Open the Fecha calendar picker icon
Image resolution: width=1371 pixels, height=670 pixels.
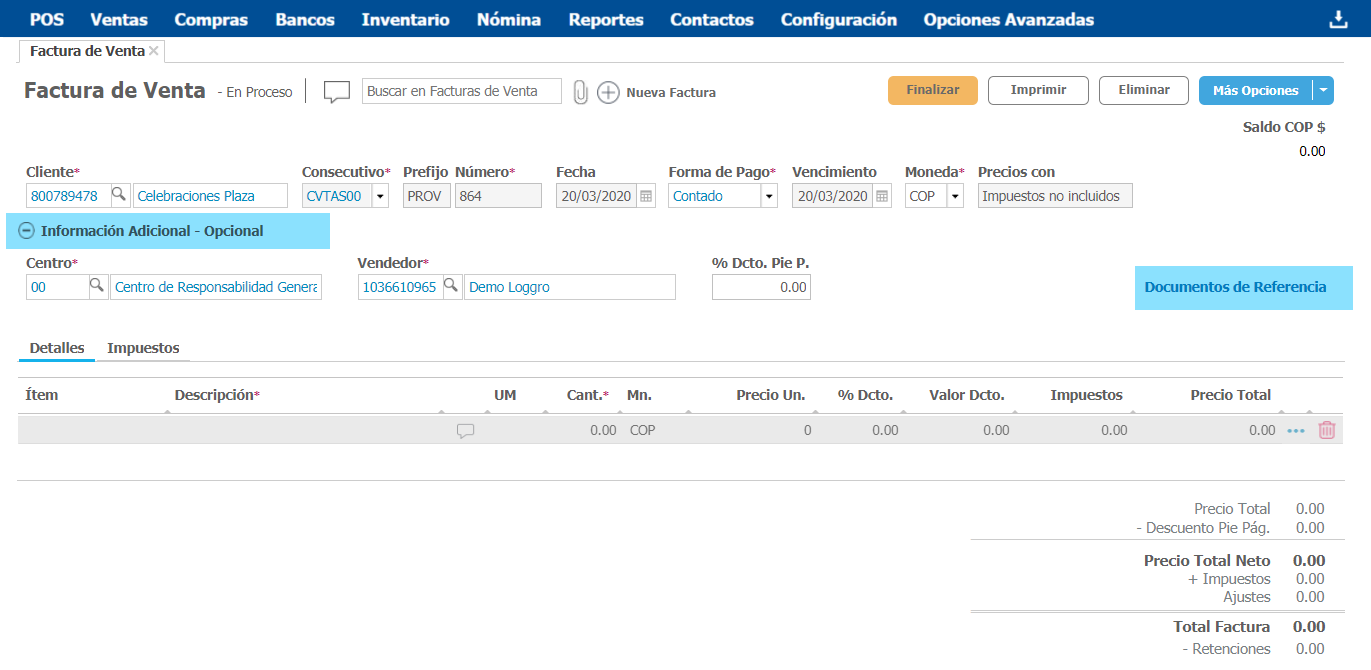[x=646, y=196]
